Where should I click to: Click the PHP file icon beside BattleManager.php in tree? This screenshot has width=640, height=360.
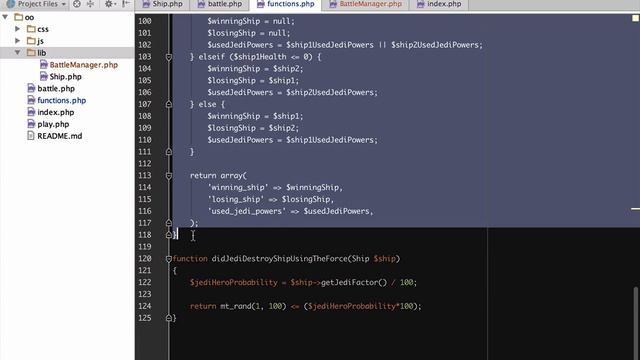43,64
